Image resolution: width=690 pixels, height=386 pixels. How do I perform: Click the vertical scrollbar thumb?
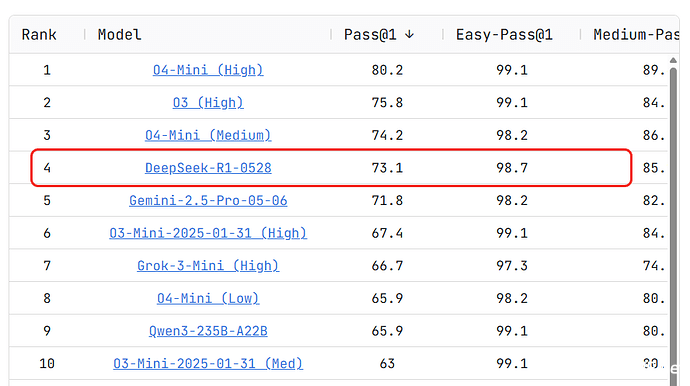673,220
